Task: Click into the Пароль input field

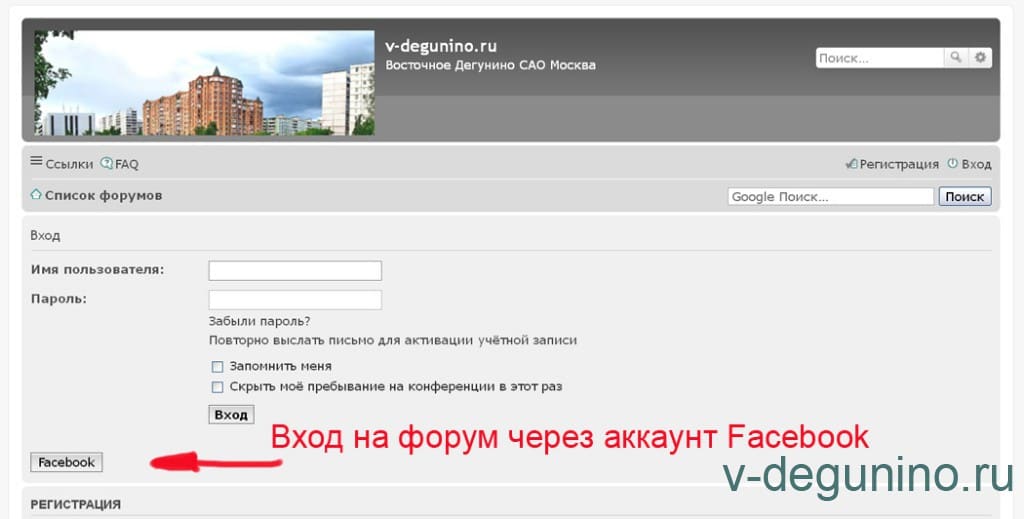Action: point(294,299)
